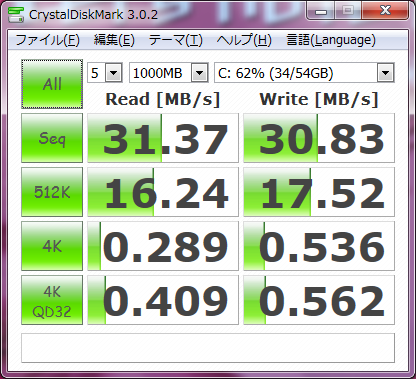Run all benchmarks with All button
The image size is (416, 379).
[x=52, y=84]
